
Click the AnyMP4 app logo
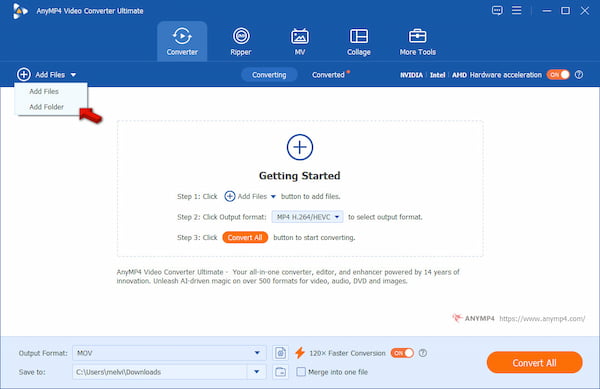(x=20, y=11)
